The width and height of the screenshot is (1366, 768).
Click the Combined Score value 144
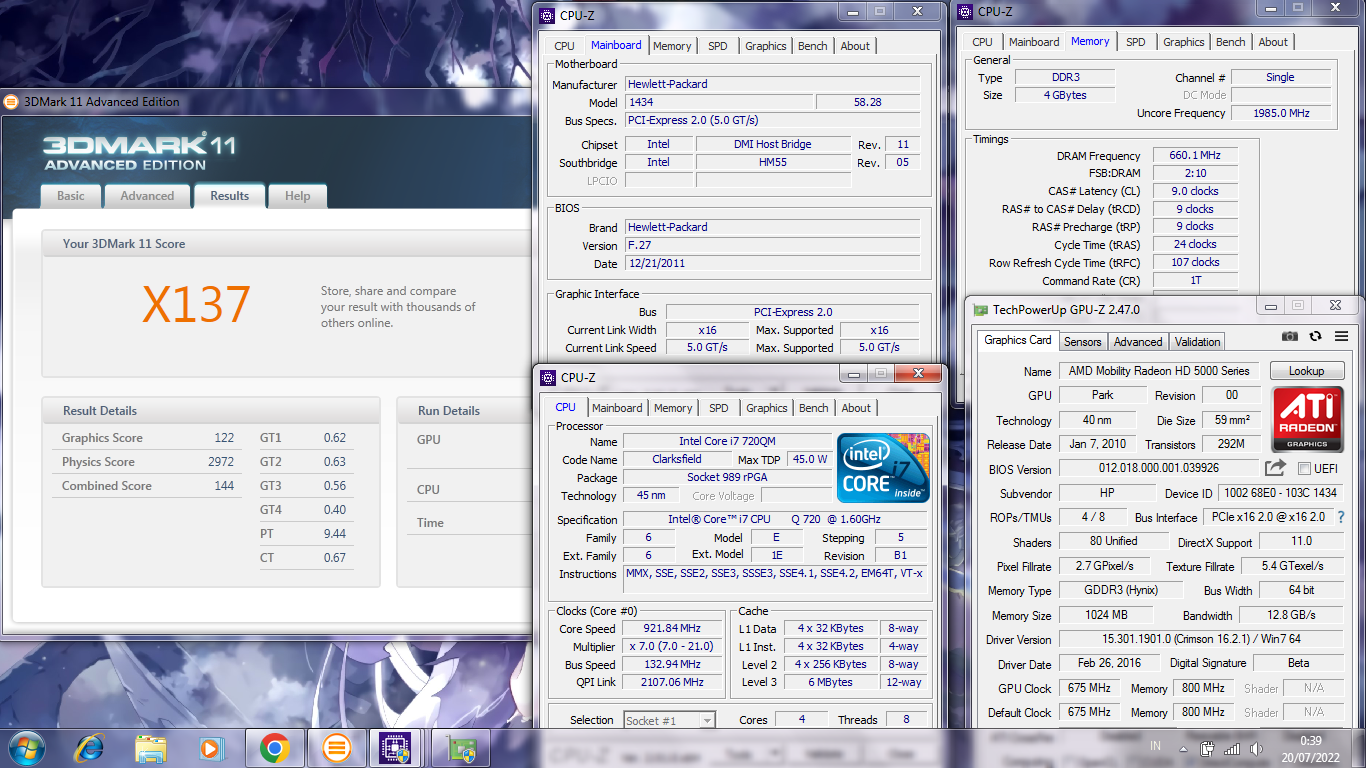[x=224, y=486]
